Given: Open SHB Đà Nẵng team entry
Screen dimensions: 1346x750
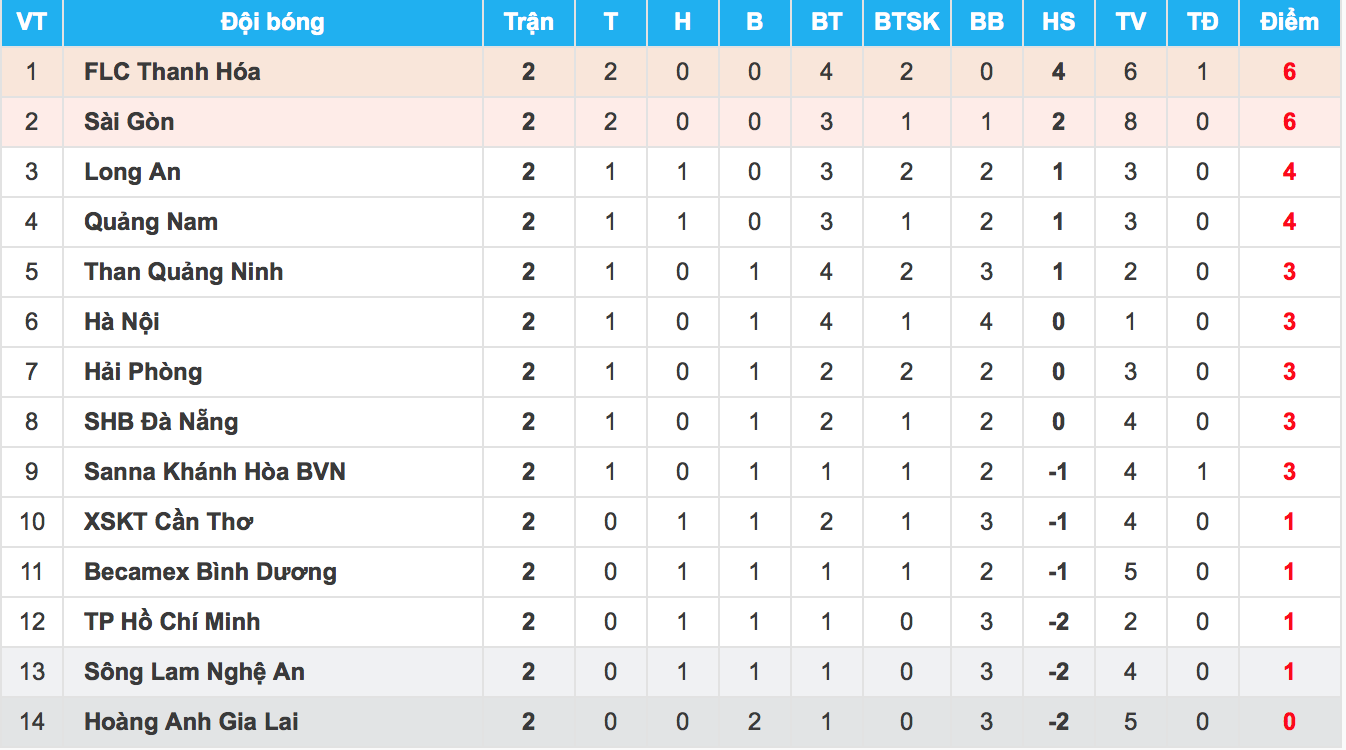Looking at the screenshot, I should tap(161, 422).
